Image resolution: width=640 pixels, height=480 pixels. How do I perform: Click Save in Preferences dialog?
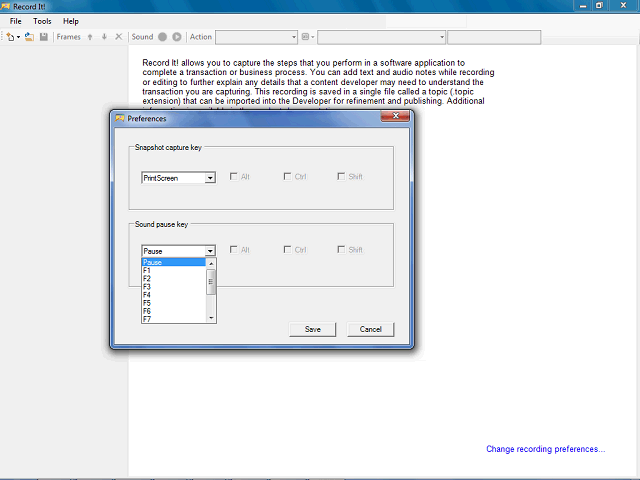(313, 329)
